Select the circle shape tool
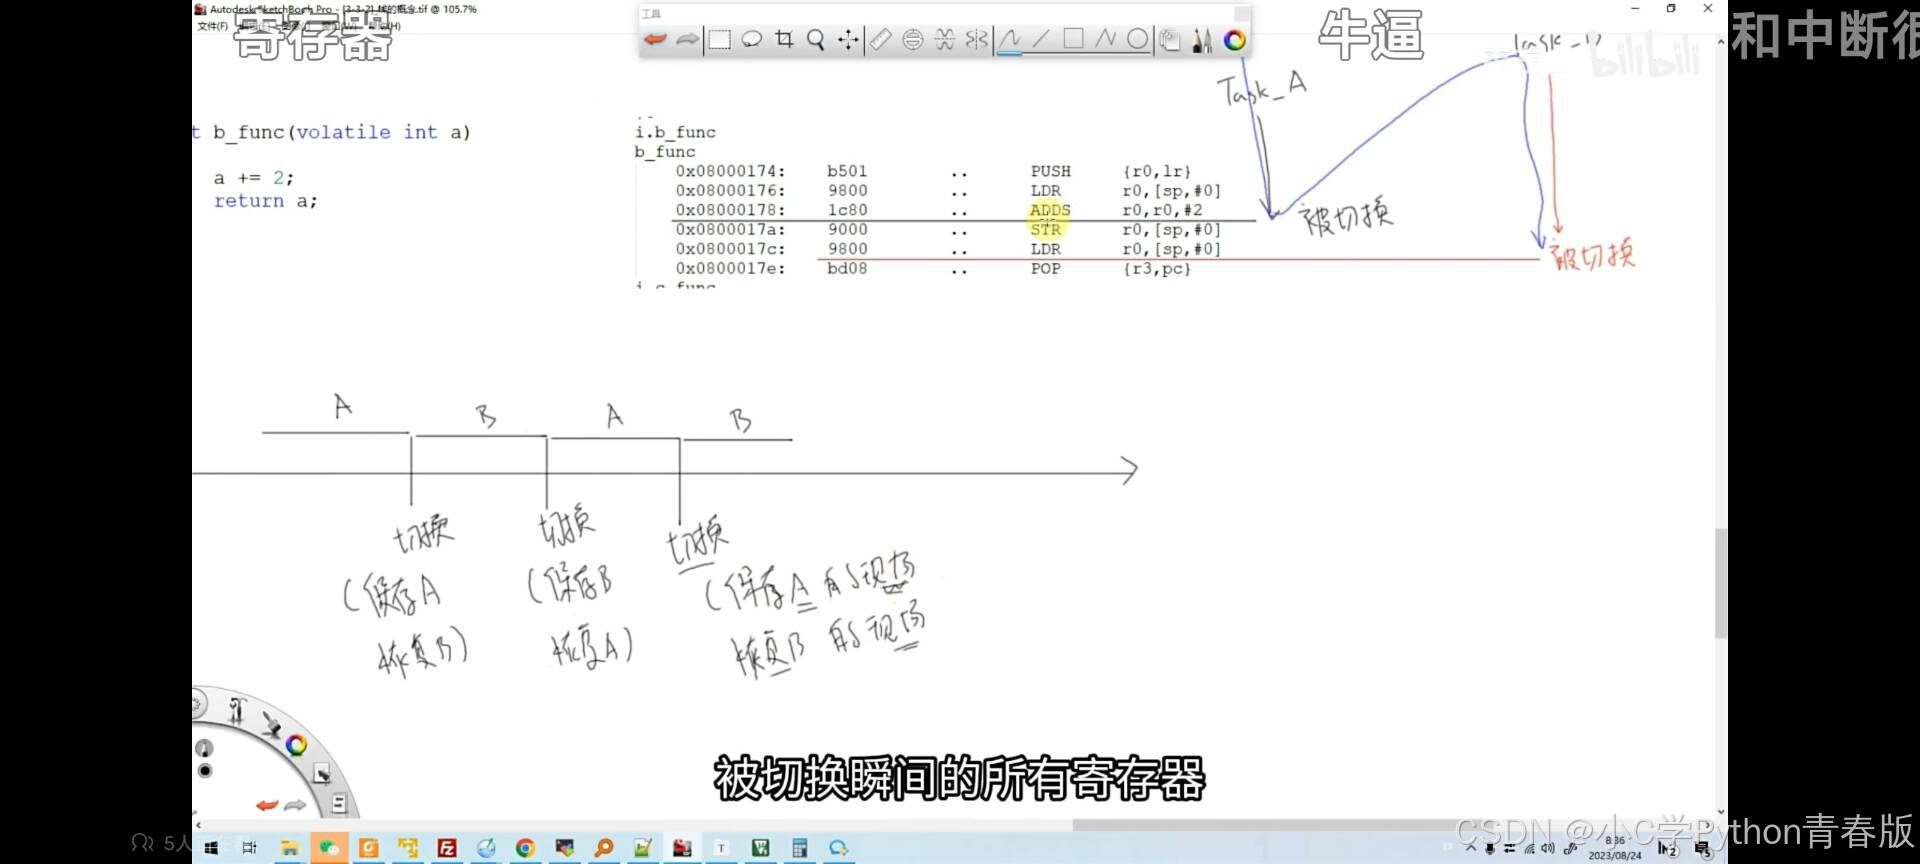Screen dimensions: 1920x864 click(1137, 39)
